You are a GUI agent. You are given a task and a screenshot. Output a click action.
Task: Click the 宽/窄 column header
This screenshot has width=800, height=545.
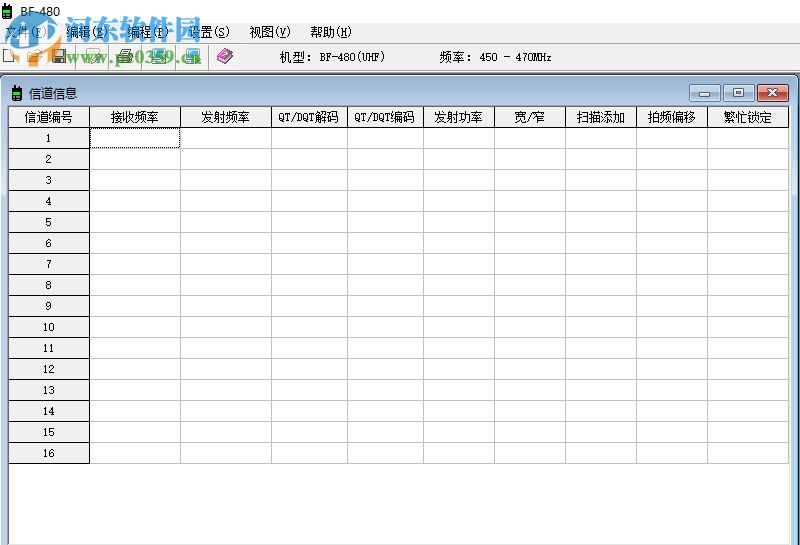point(530,117)
